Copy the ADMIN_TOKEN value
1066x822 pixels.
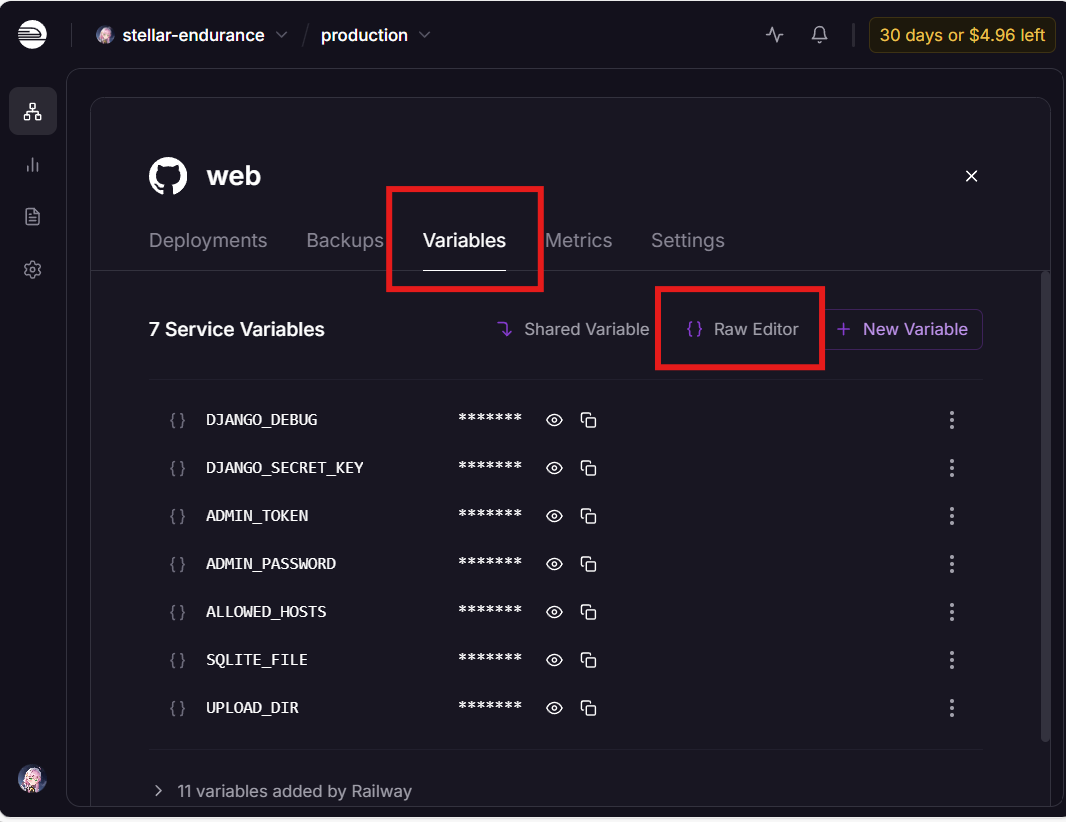588,516
